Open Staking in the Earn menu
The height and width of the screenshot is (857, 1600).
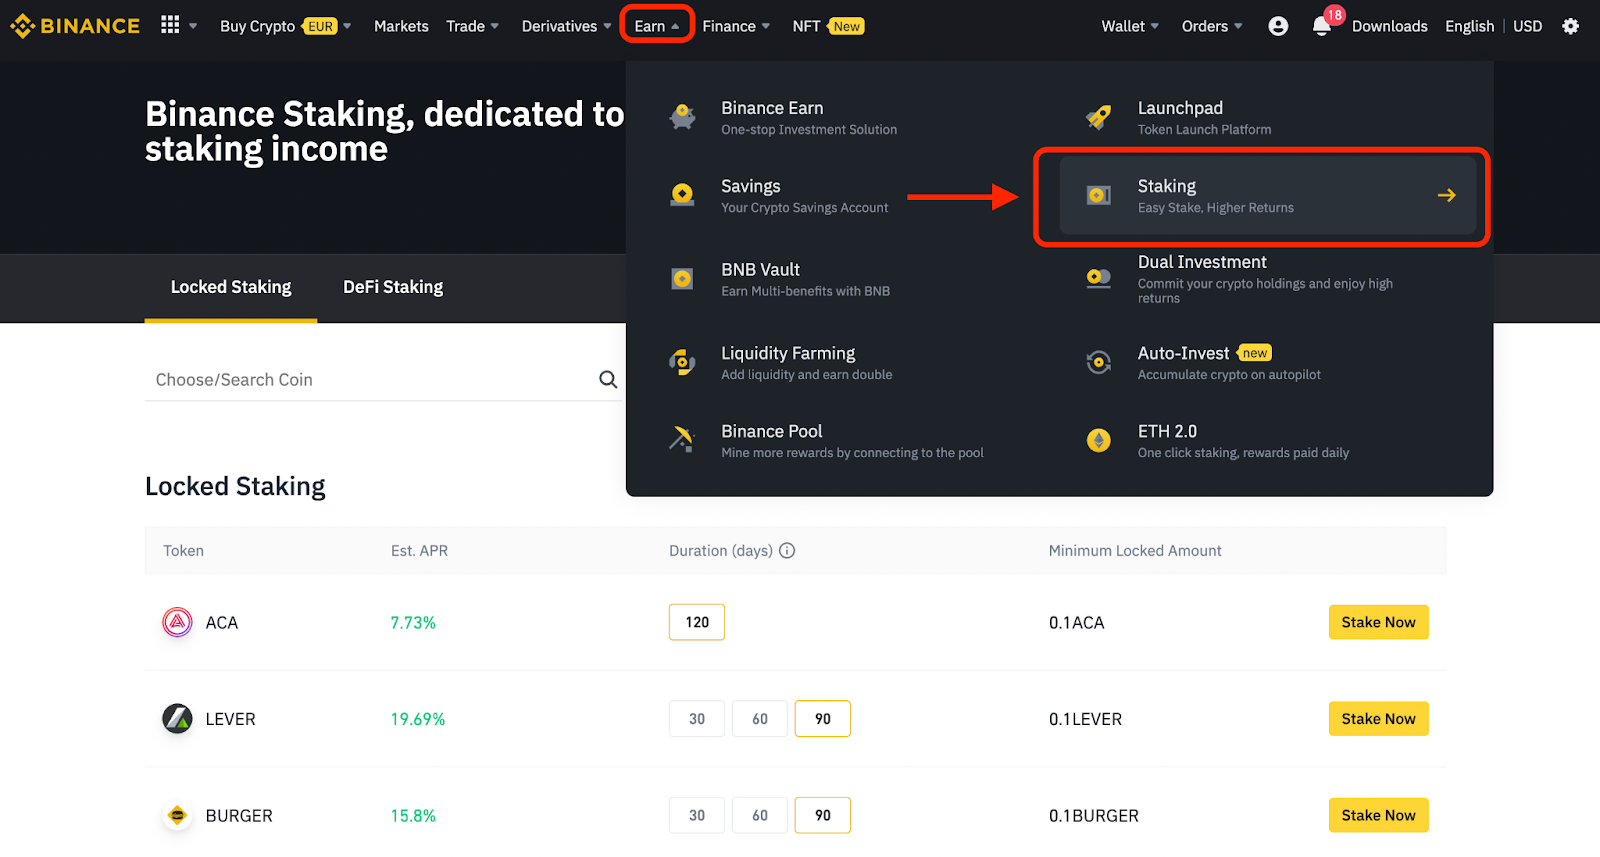(x=1268, y=195)
